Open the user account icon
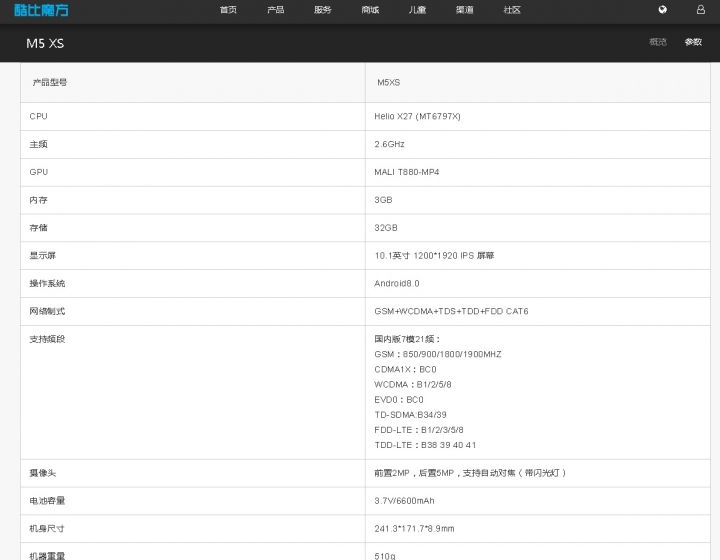This screenshot has height=560, width=720. tap(700, 10)
